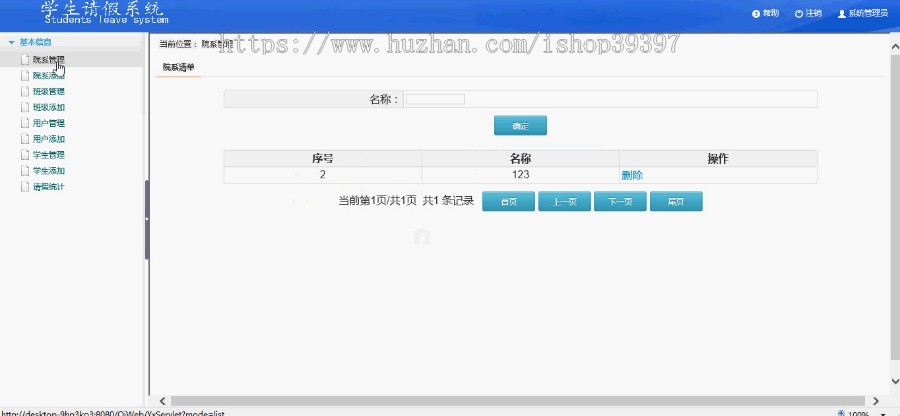Viewport: 900px width, 416px height.
Task: Click the 确定 button
Action: click(x=520, y=126)
